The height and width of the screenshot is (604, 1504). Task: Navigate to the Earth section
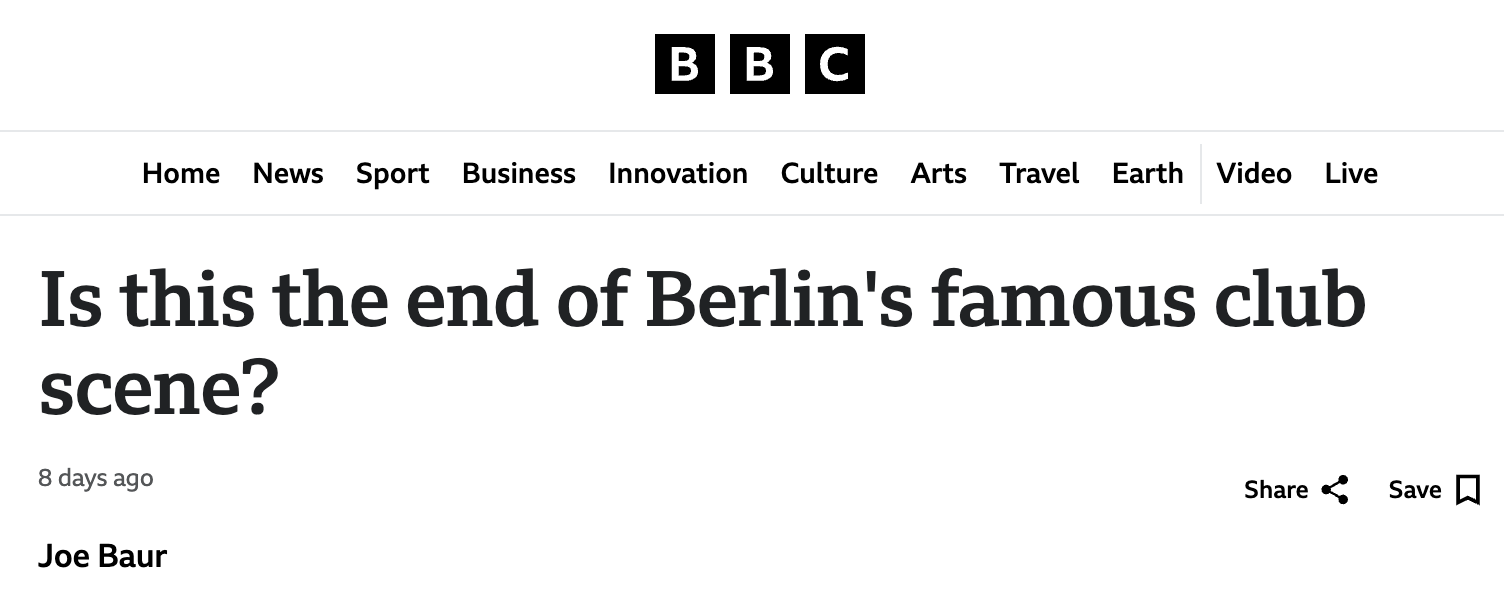click(1147, 173)
